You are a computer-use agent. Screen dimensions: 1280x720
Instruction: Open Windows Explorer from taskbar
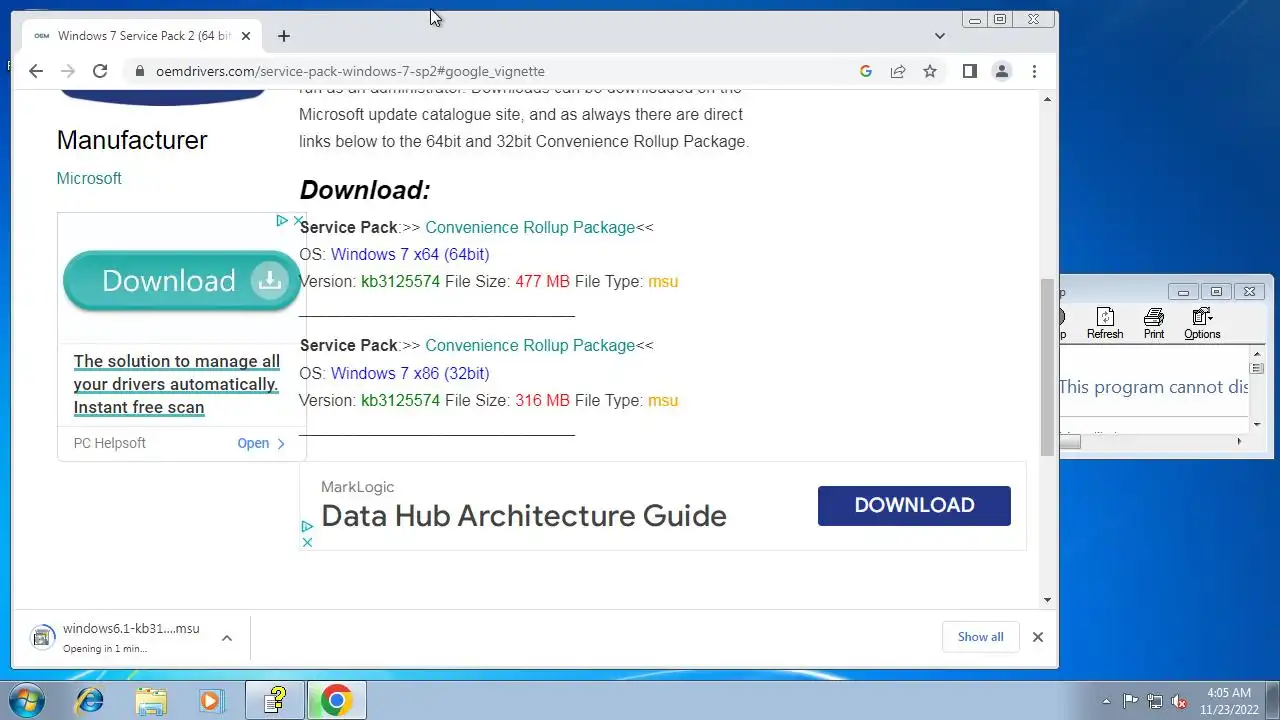(151, 701)
